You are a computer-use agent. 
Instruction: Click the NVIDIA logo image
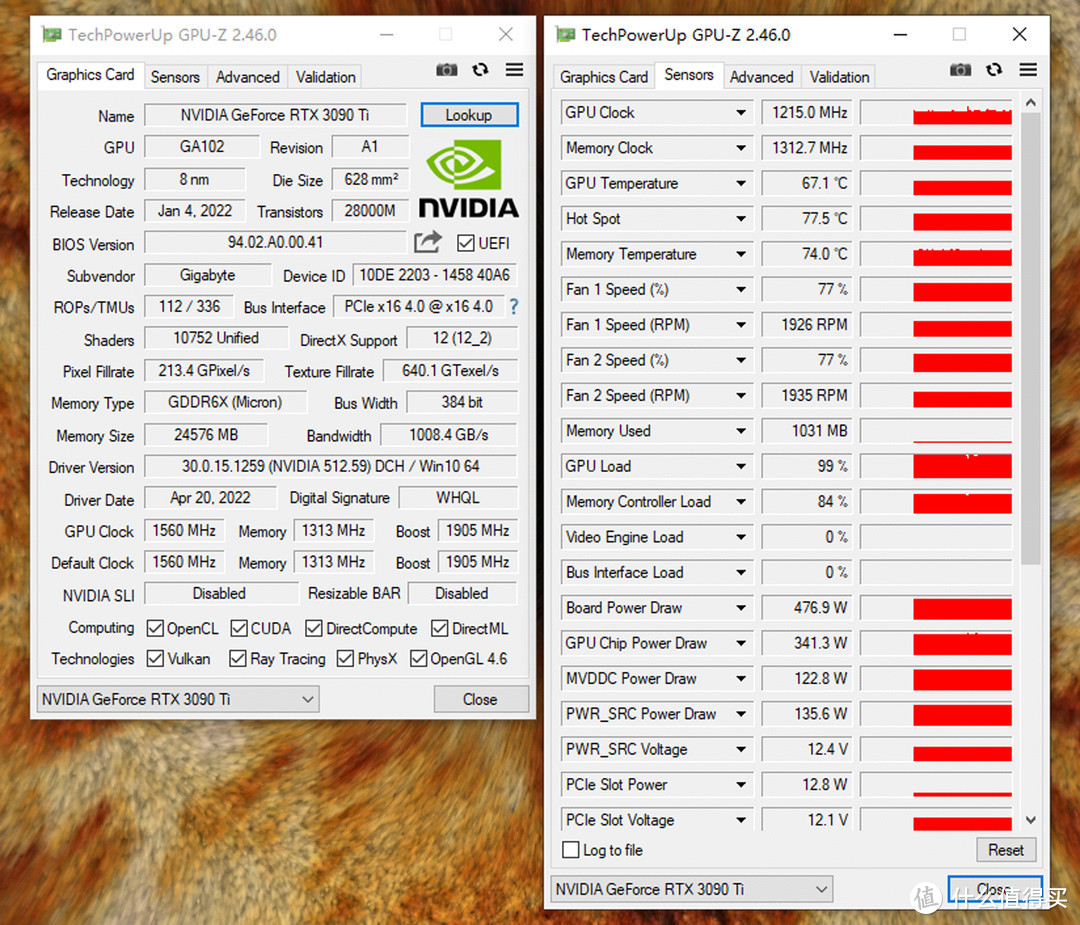coord(468,178)
